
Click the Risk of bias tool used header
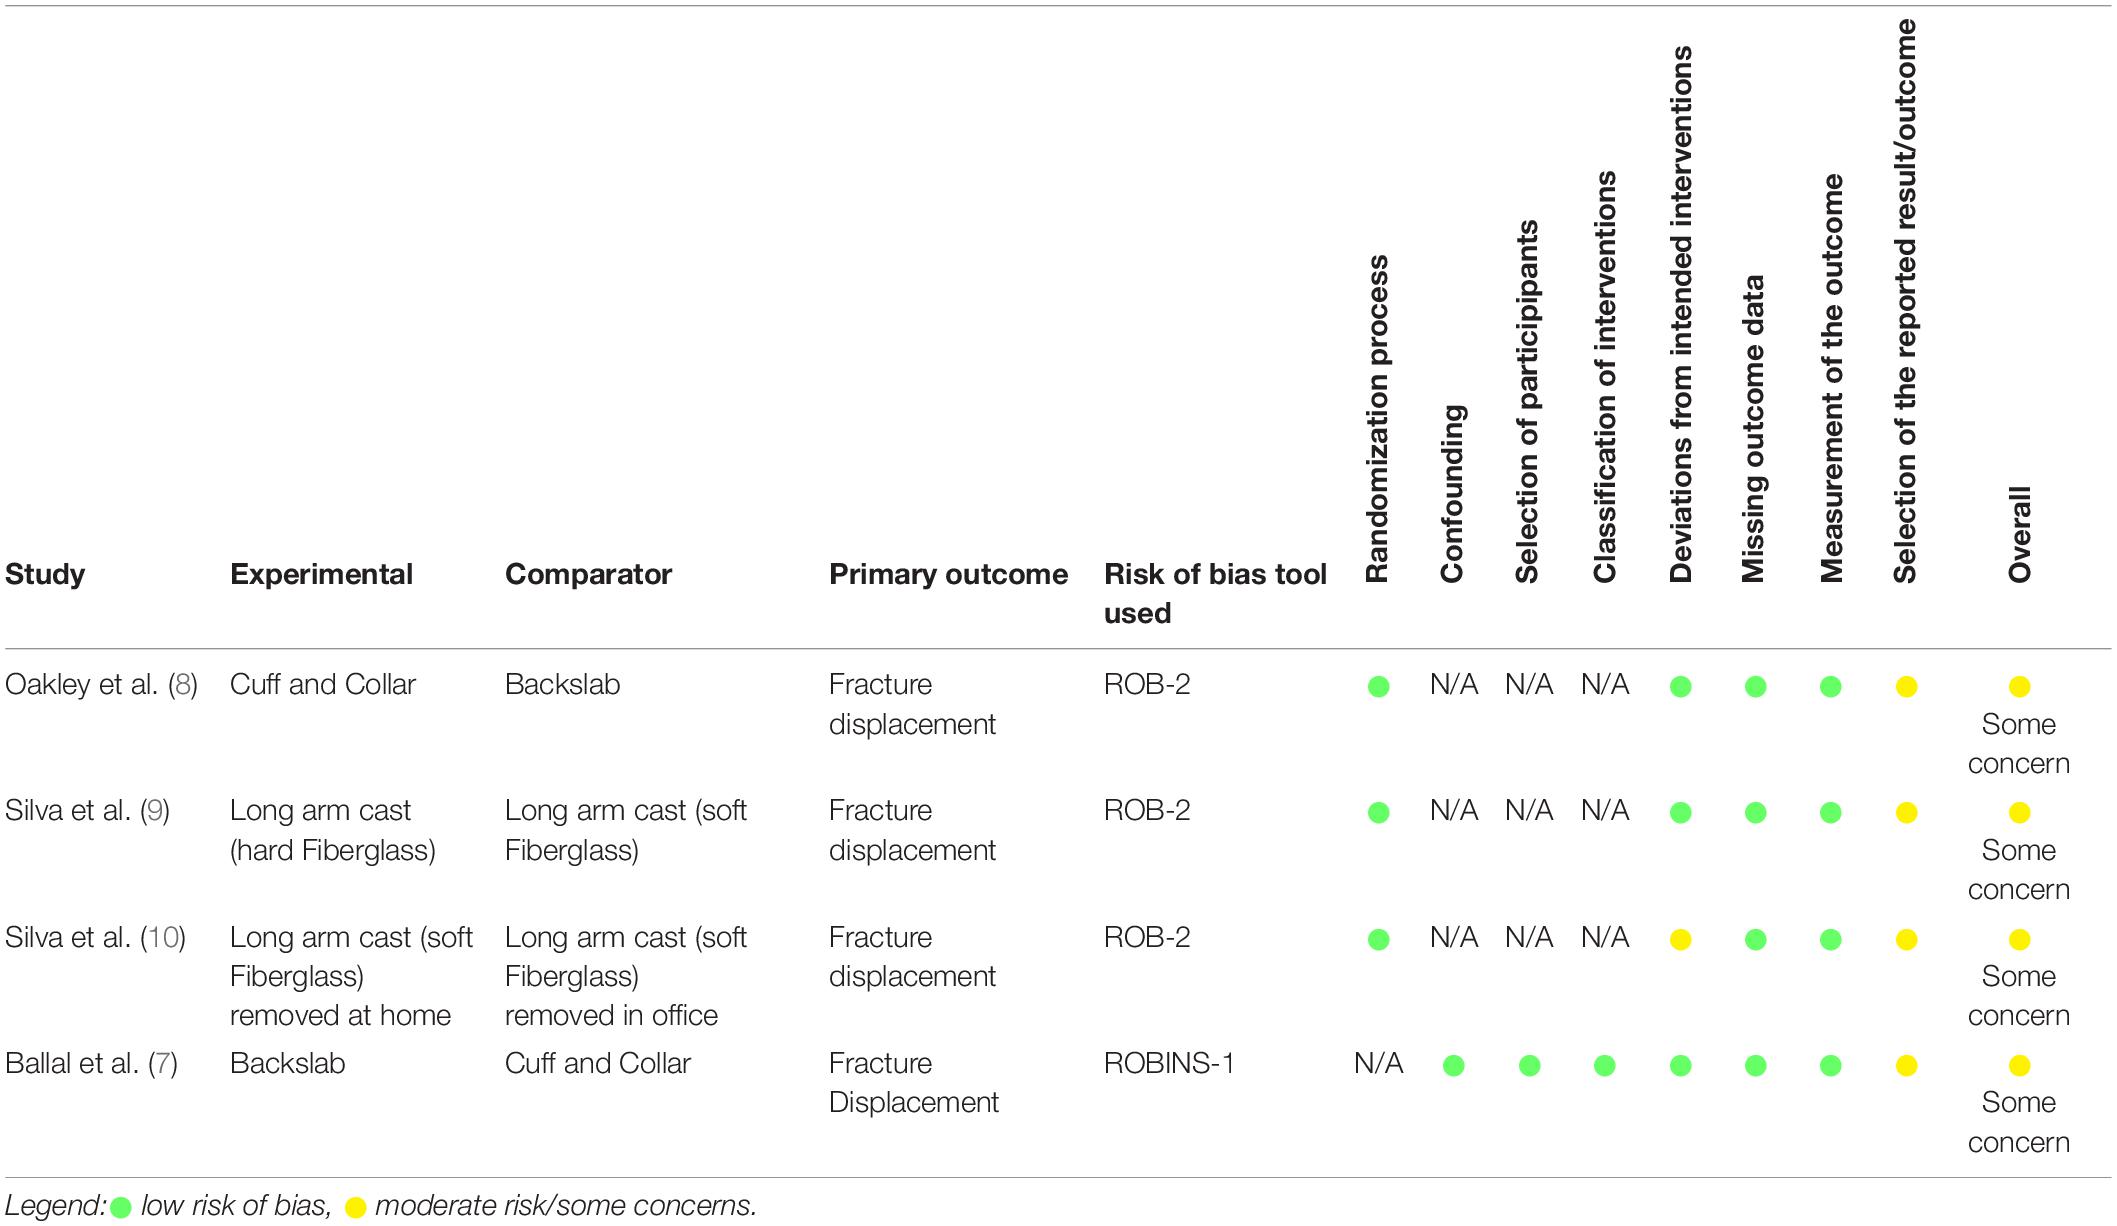pyautogui.click(x=1215, y=594)
